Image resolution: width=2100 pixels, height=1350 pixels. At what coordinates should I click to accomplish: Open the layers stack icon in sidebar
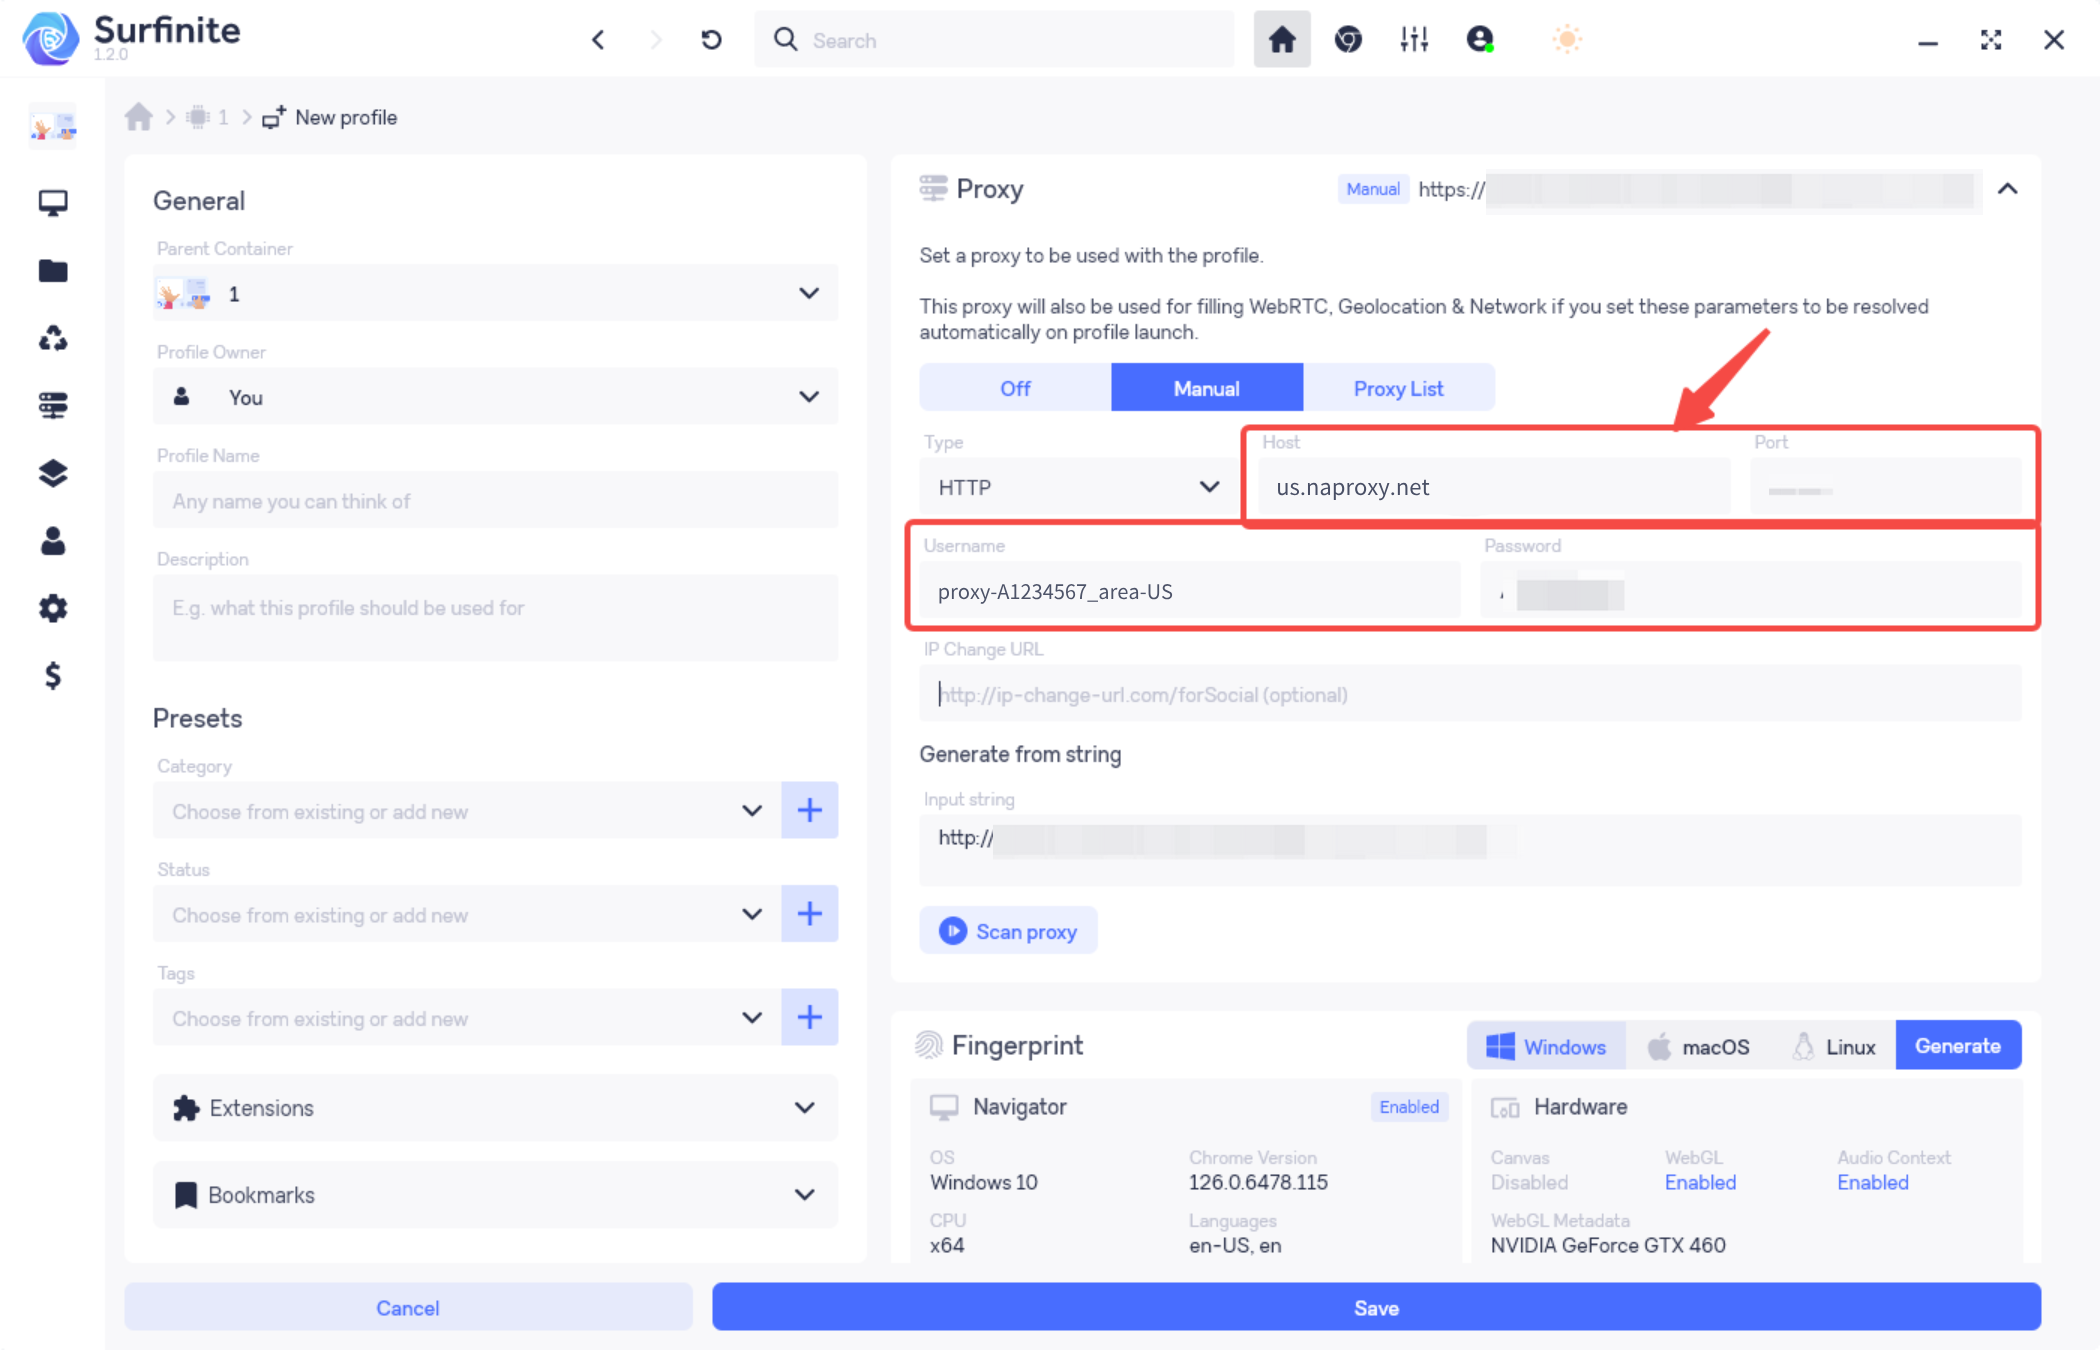click(53, 473)
